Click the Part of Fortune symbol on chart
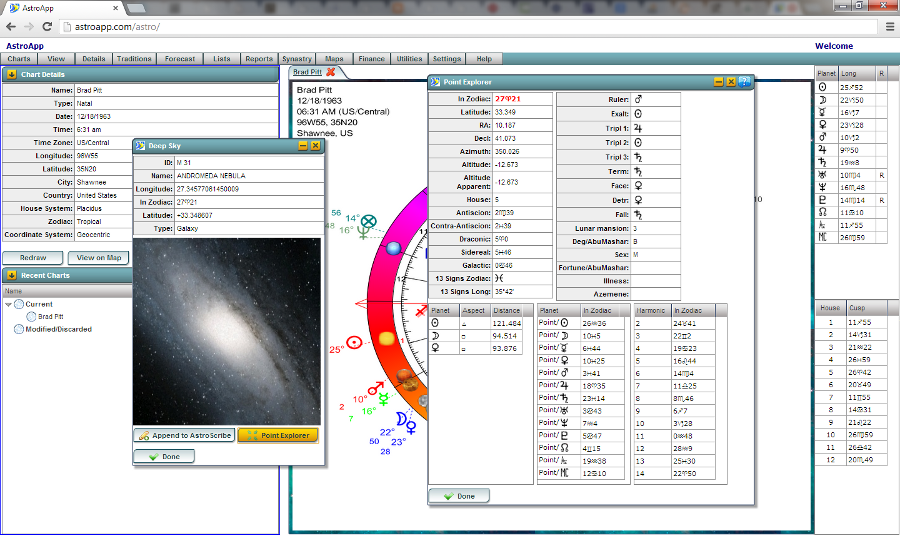900x538 pixels. (369, 221)
